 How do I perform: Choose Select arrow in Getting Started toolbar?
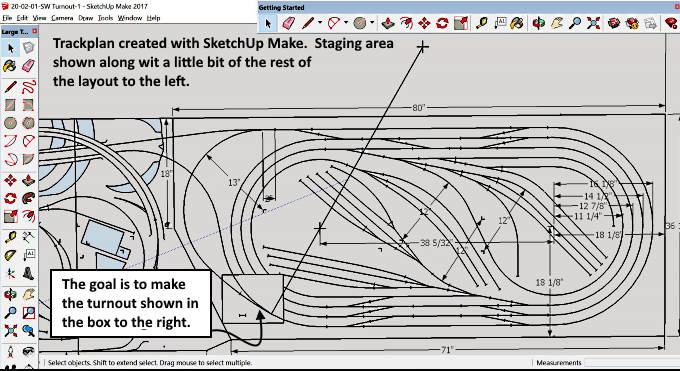click(268, 23)
